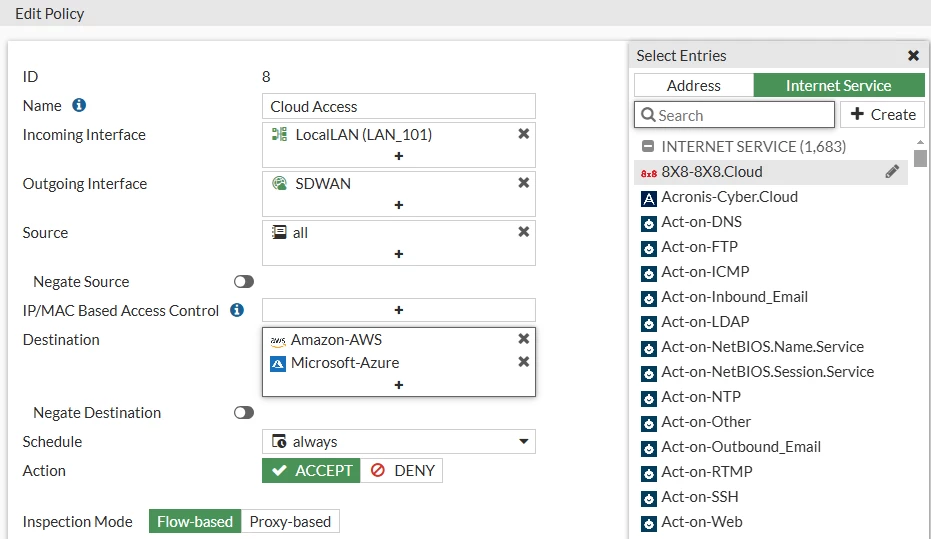Click the SDWAN globe icon
The height and width of the screenshot is (539, 931).
tap(279, 183)
